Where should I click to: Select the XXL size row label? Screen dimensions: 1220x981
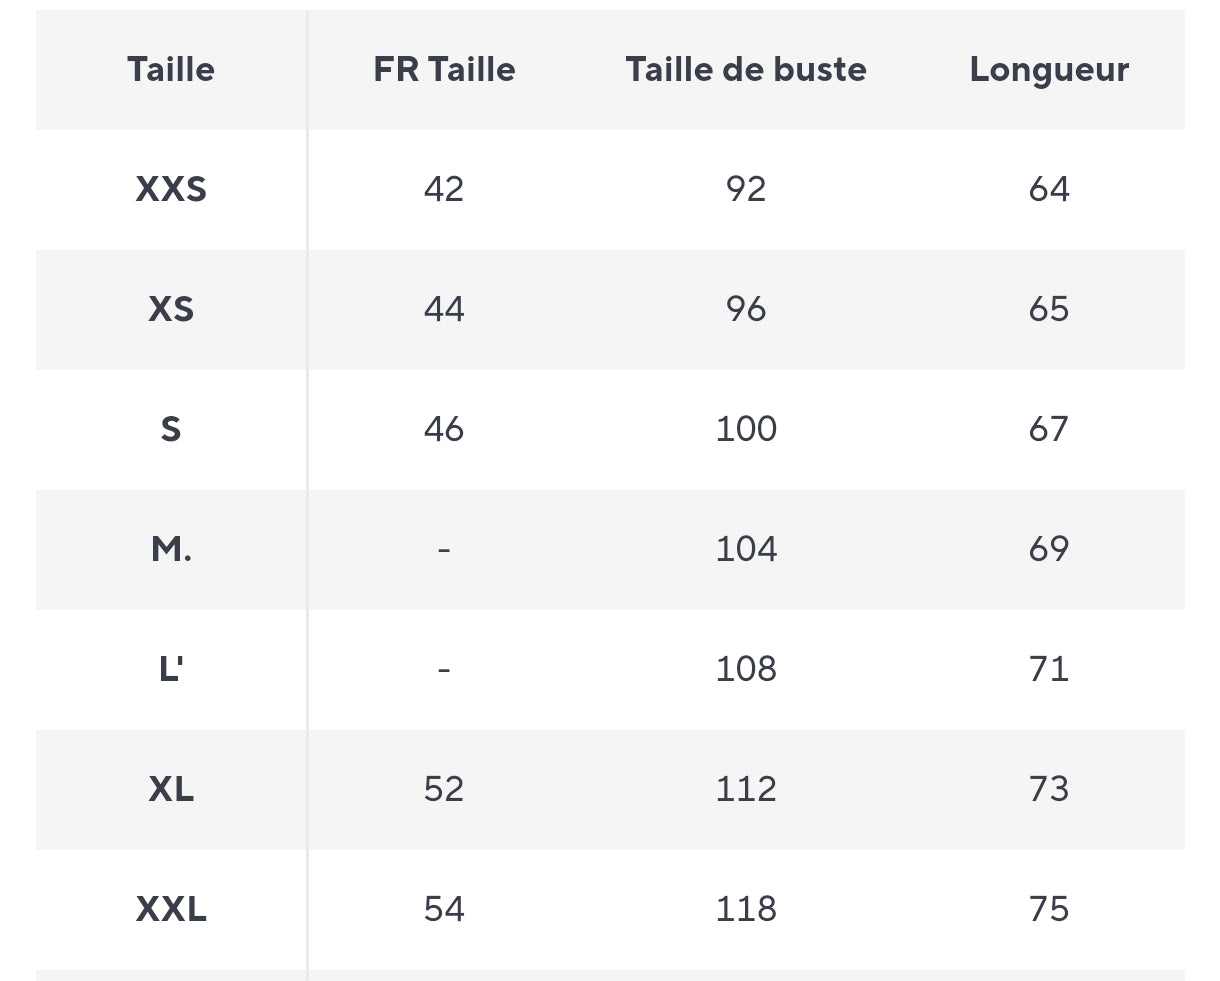[171, 909]
